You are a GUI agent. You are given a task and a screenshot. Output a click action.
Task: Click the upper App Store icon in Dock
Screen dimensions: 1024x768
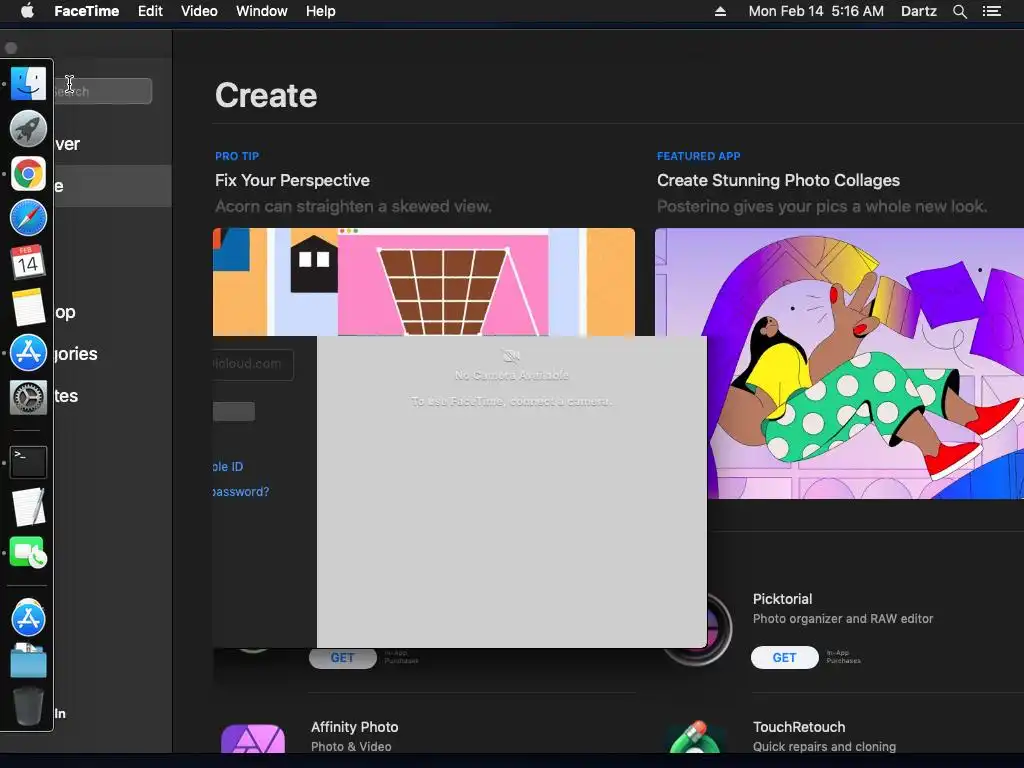tap(28, 353)
